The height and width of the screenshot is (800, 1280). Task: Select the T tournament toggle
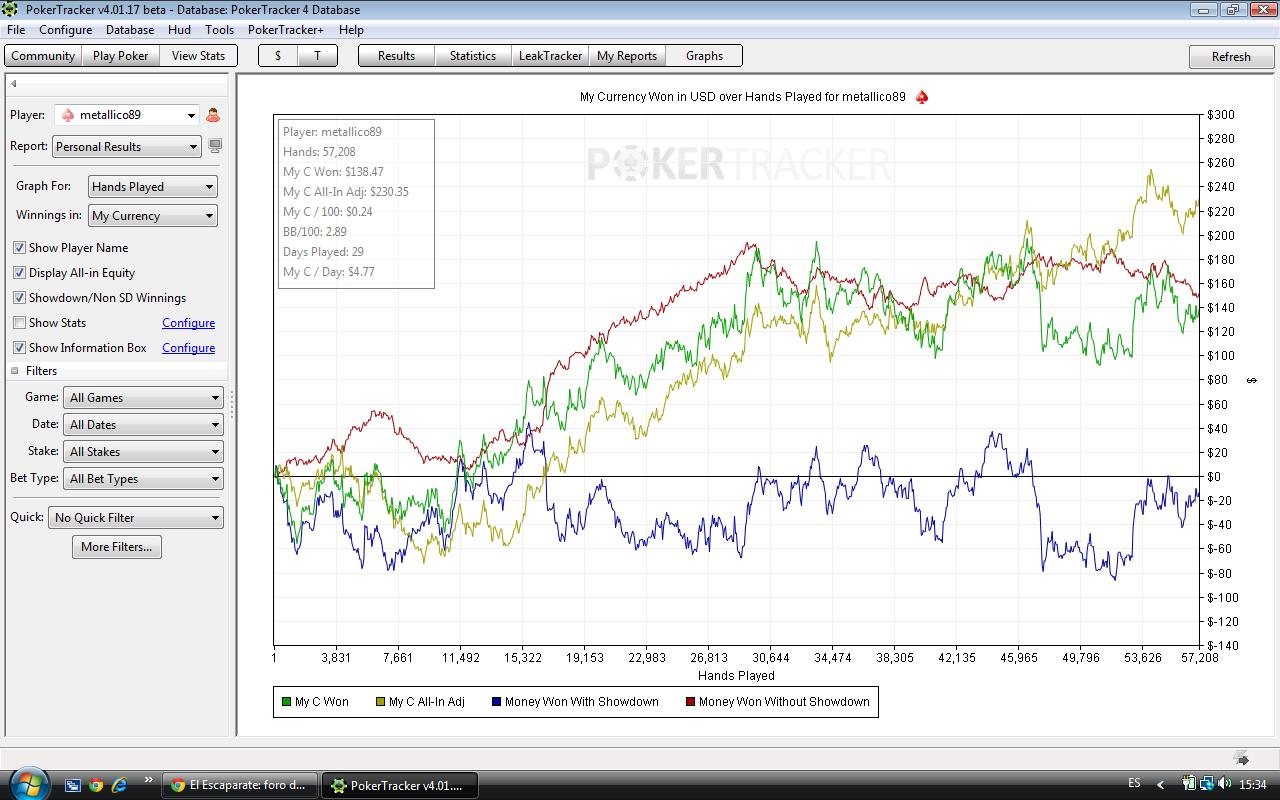click(318, 56)
